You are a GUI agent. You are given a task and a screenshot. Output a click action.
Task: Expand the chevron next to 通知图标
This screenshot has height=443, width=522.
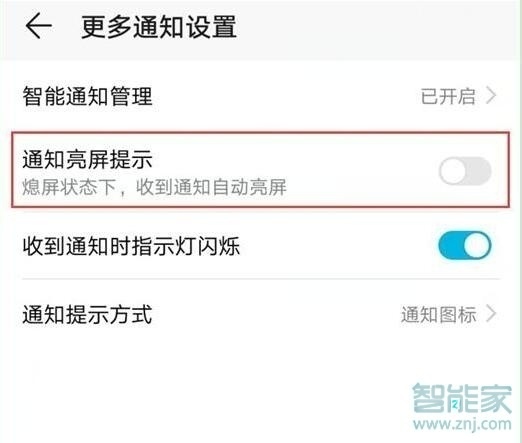coord(491,314)
